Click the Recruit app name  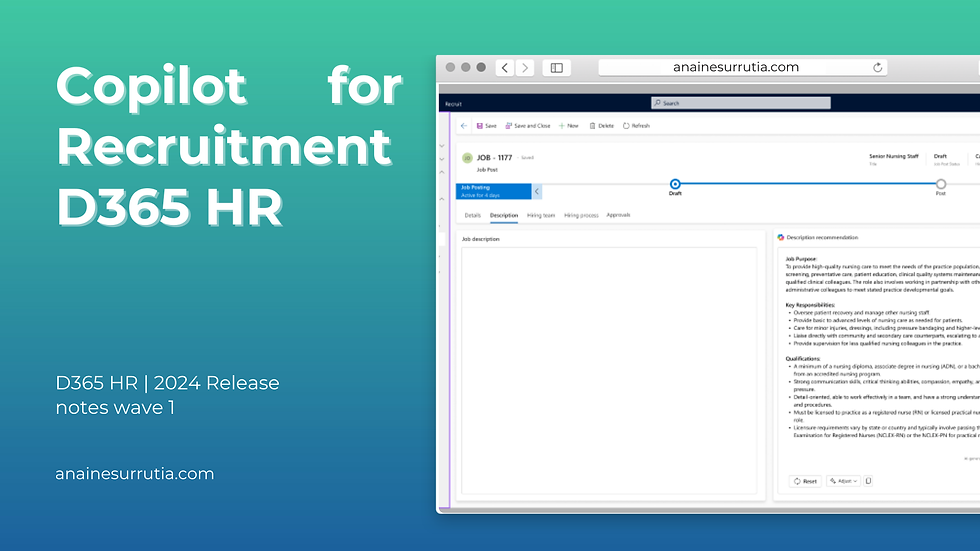coord(453,104)
